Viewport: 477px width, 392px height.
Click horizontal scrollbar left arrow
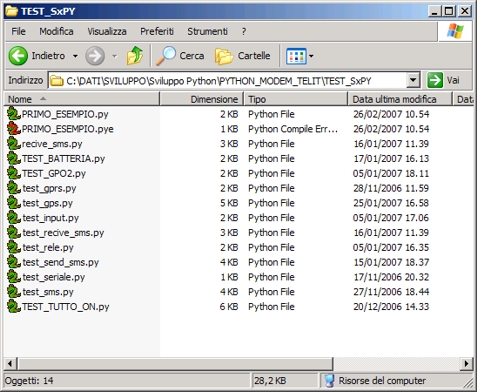pos(10,363)
